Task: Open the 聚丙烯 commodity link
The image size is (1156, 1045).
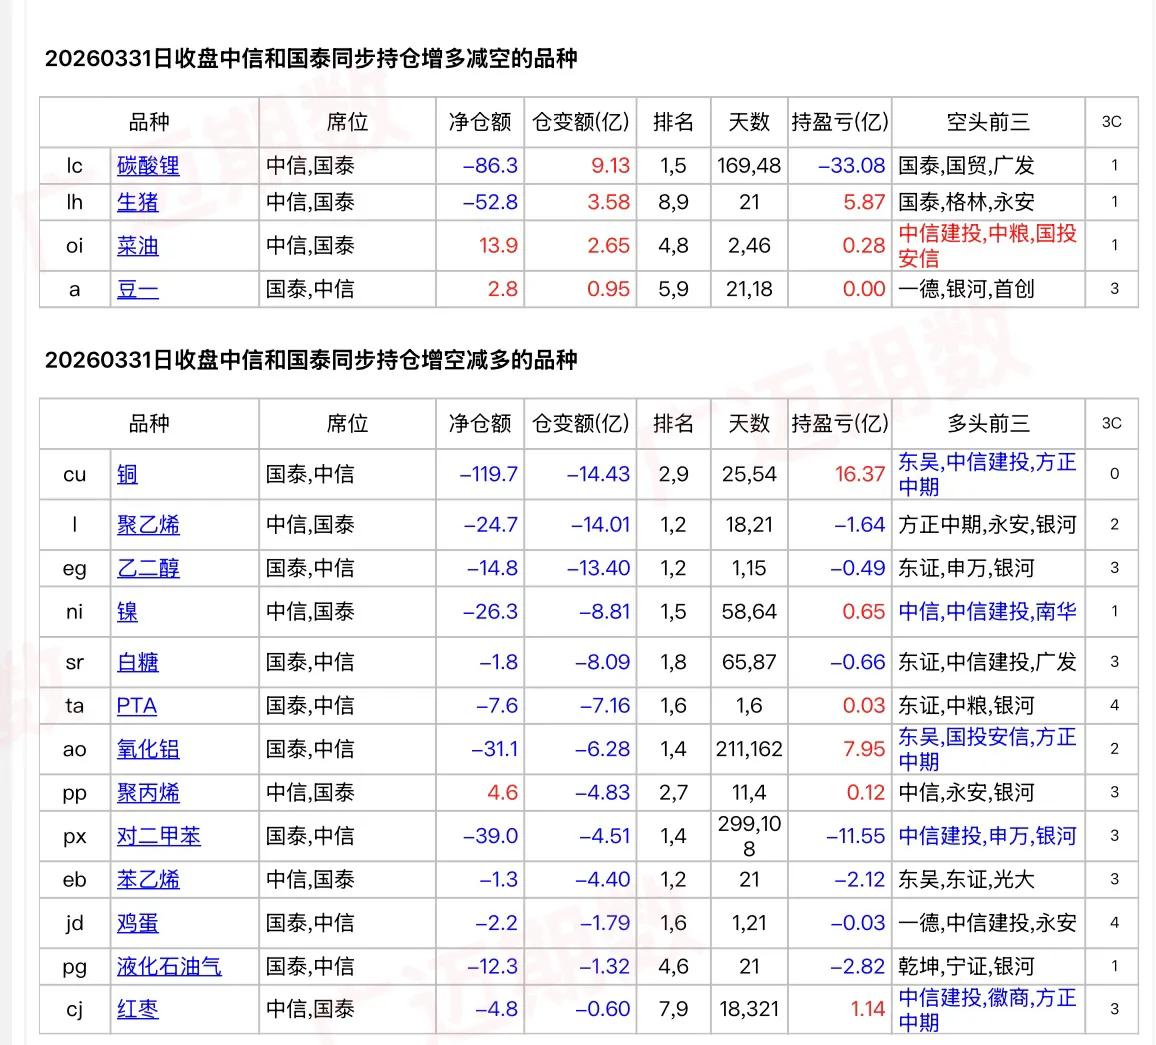Action: (147, 793)
